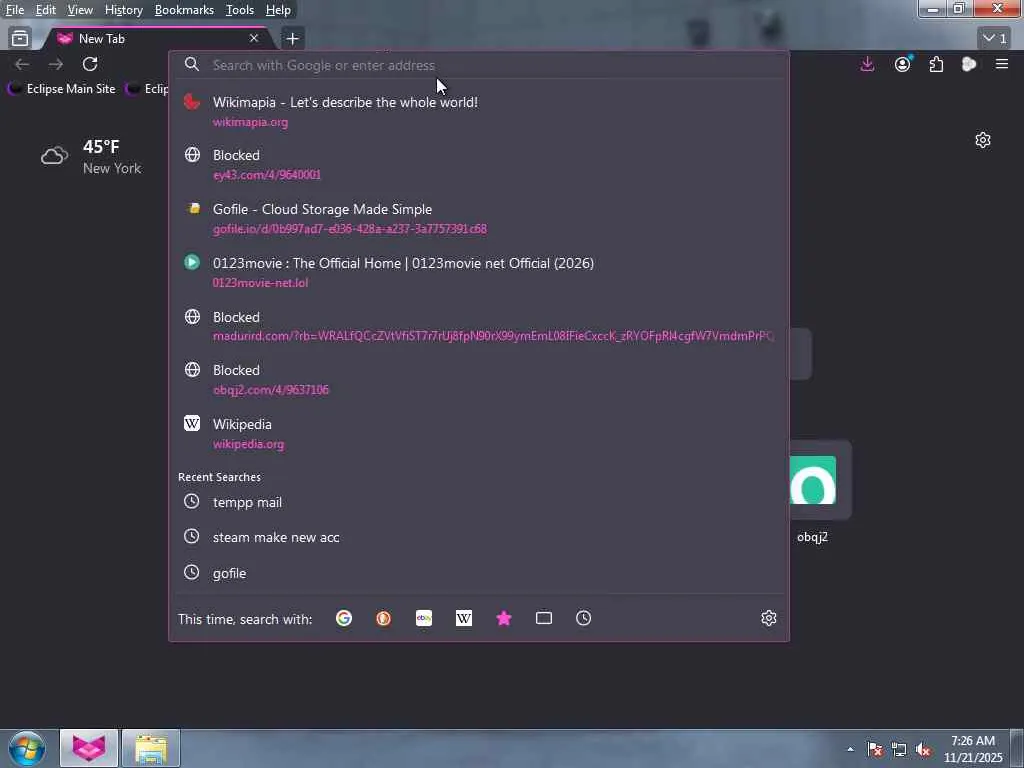
Task: Click the muted volume tray icon
Action: tap(923, 749)
